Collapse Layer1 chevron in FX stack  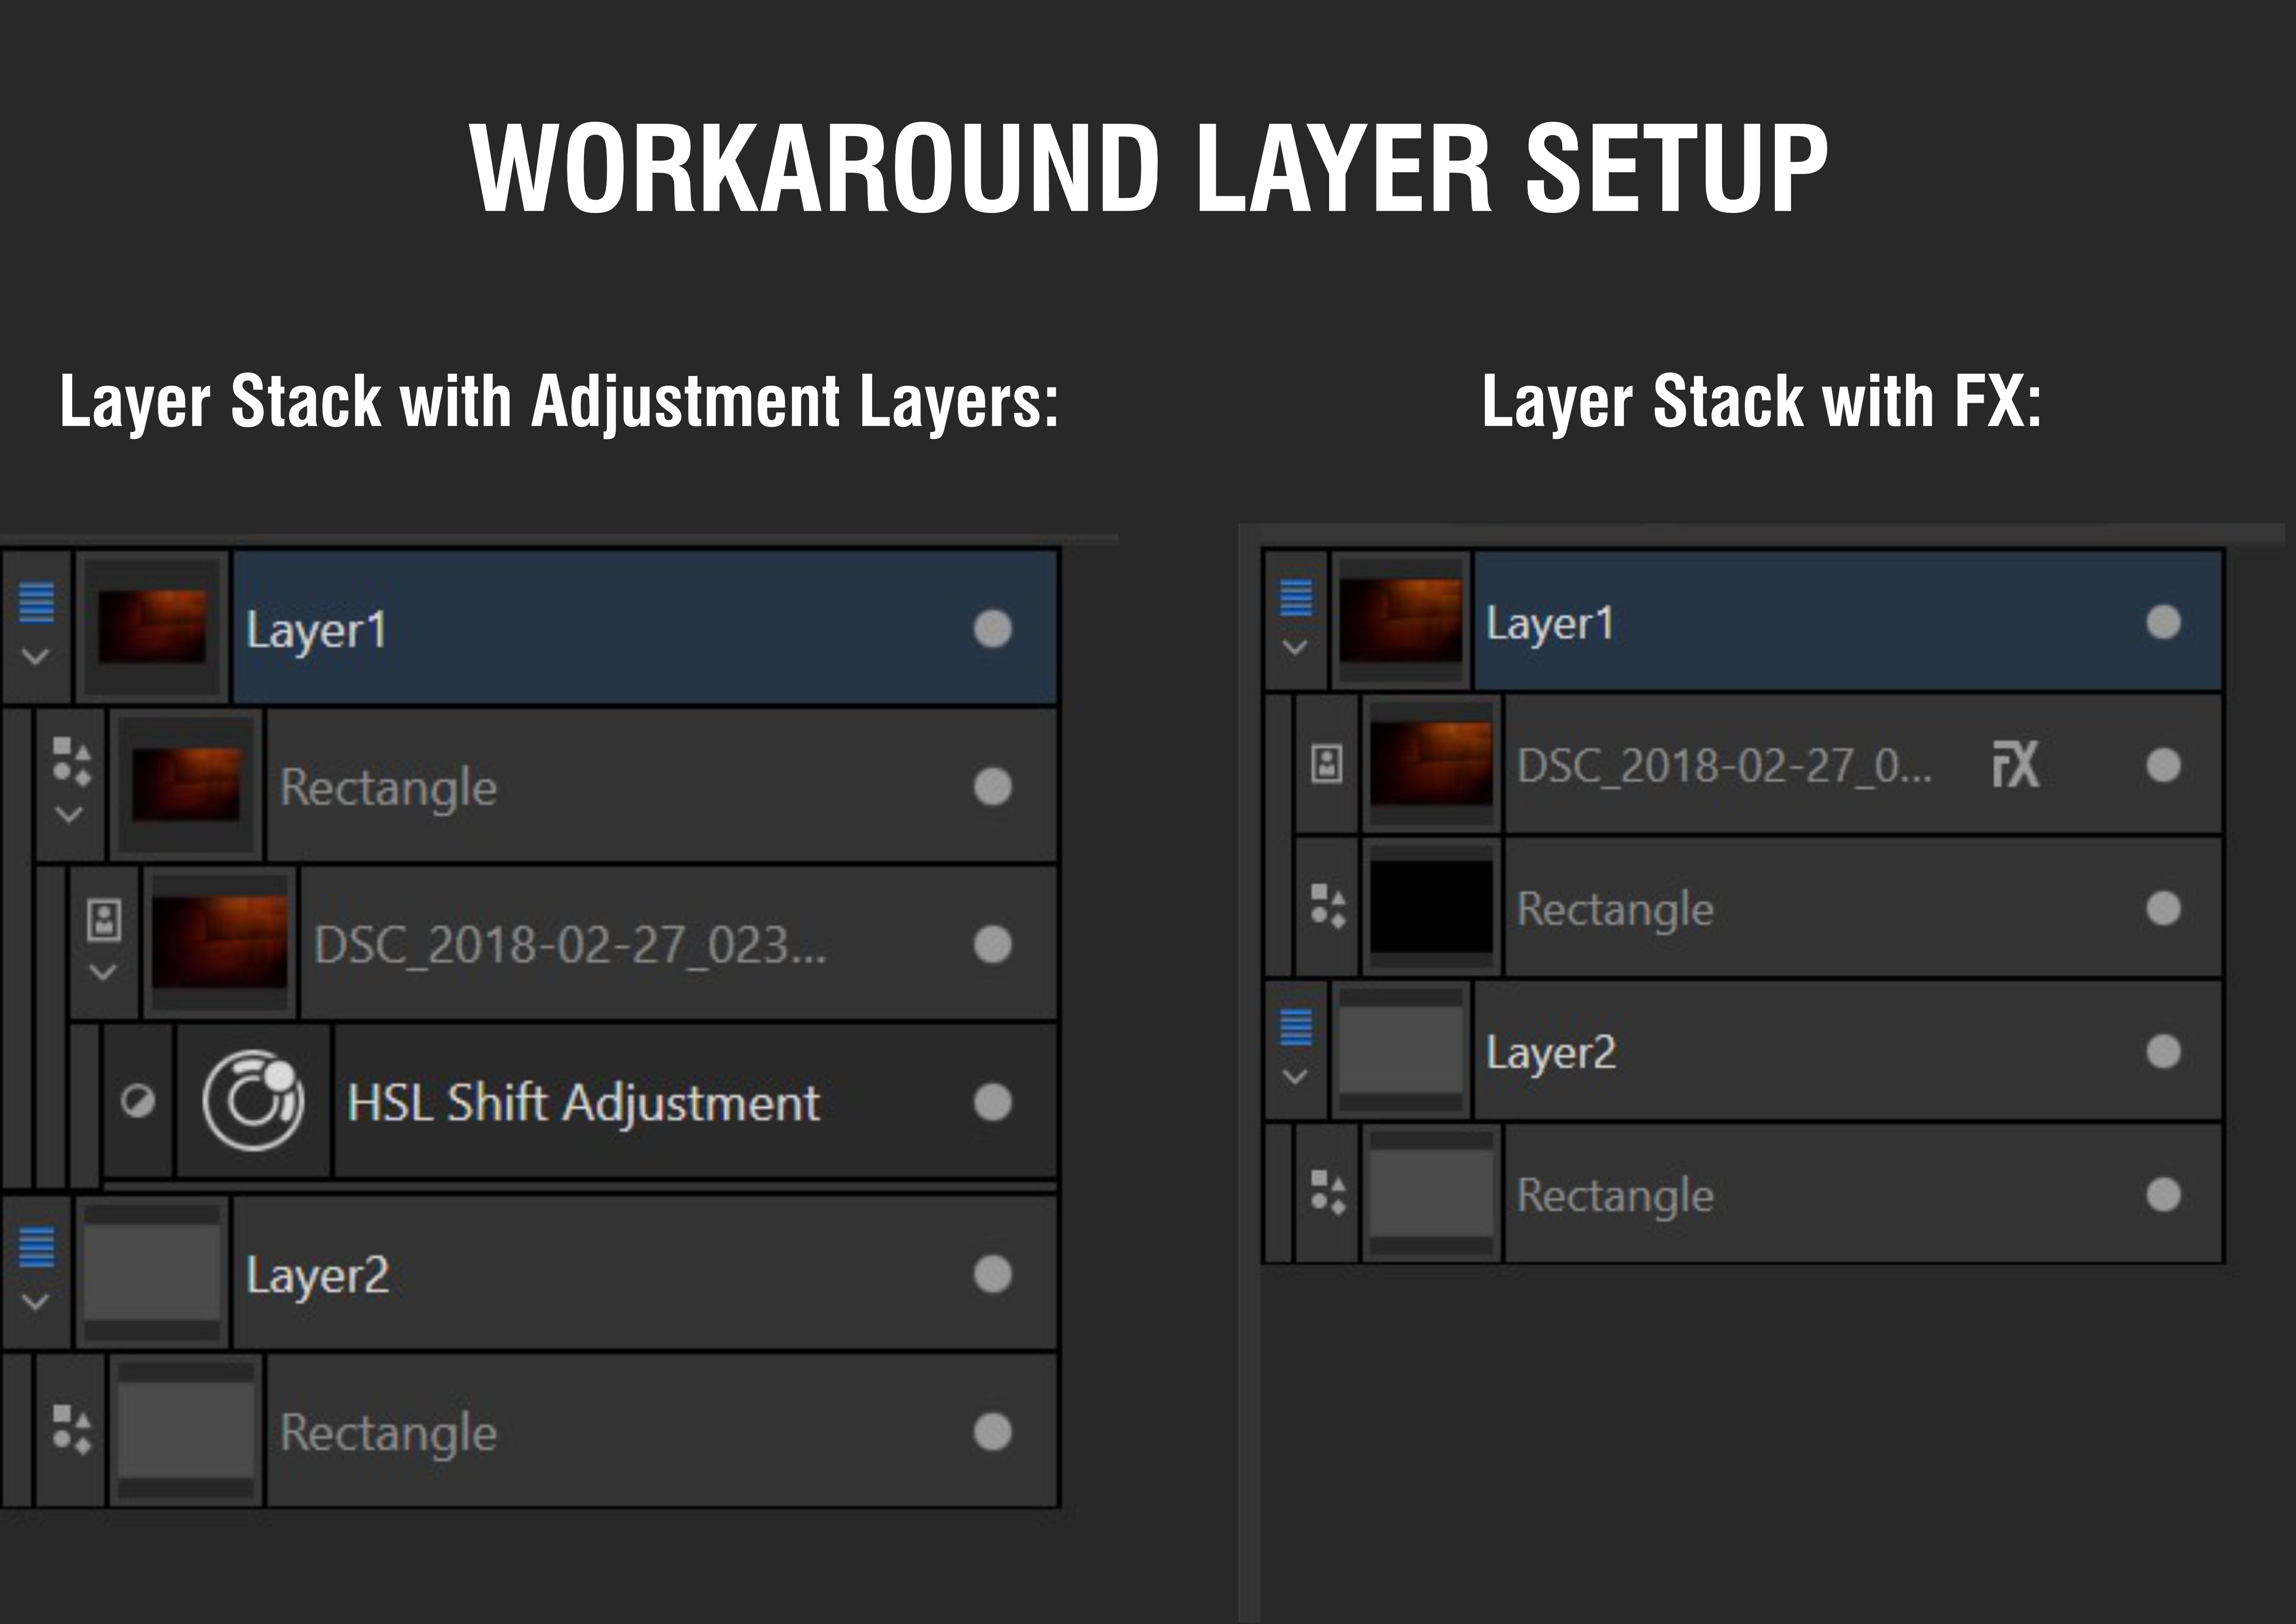click(1295, 647)
